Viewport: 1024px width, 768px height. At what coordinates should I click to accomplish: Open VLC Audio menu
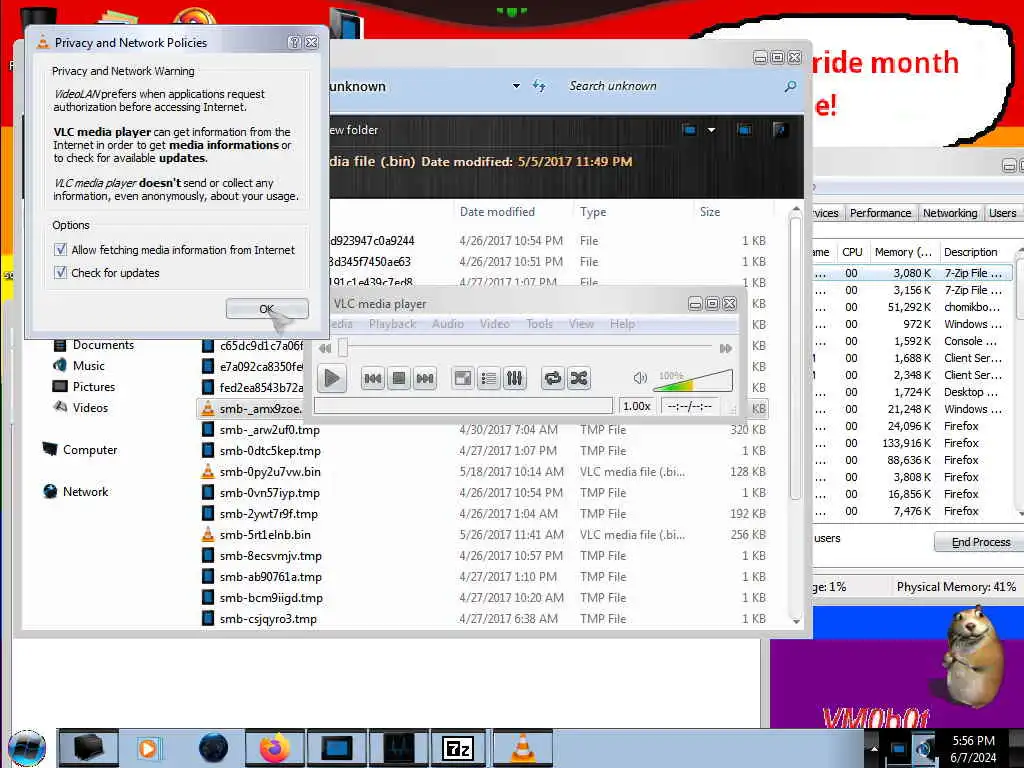point(447,324)
